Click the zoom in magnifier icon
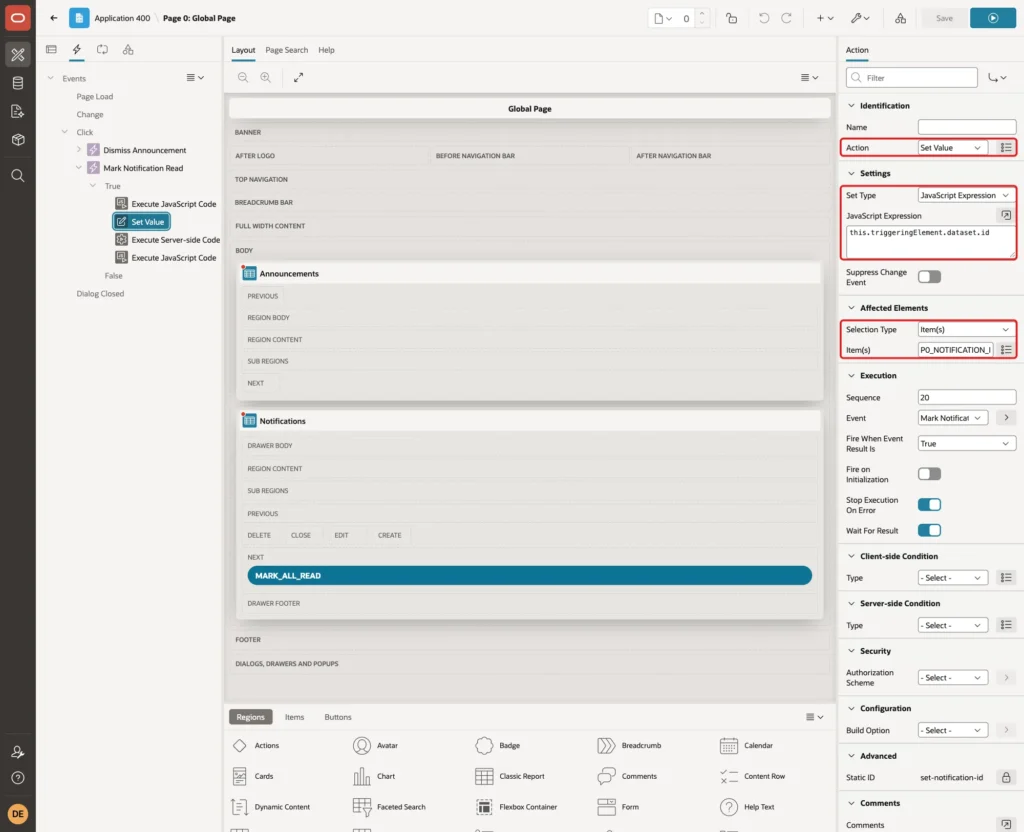1024x832 pixels. click(x=266, y=77)
